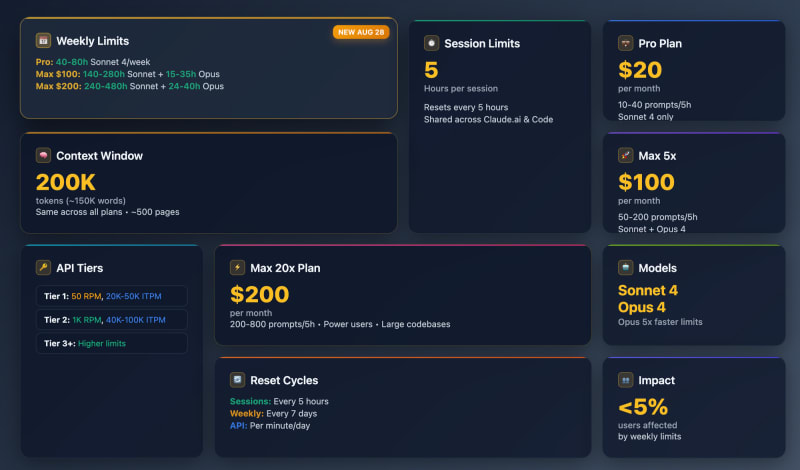Click the brain icon beside Context Window
This screenshot has height=470, width=800.
pyautogui.click(x=43, y=155)
